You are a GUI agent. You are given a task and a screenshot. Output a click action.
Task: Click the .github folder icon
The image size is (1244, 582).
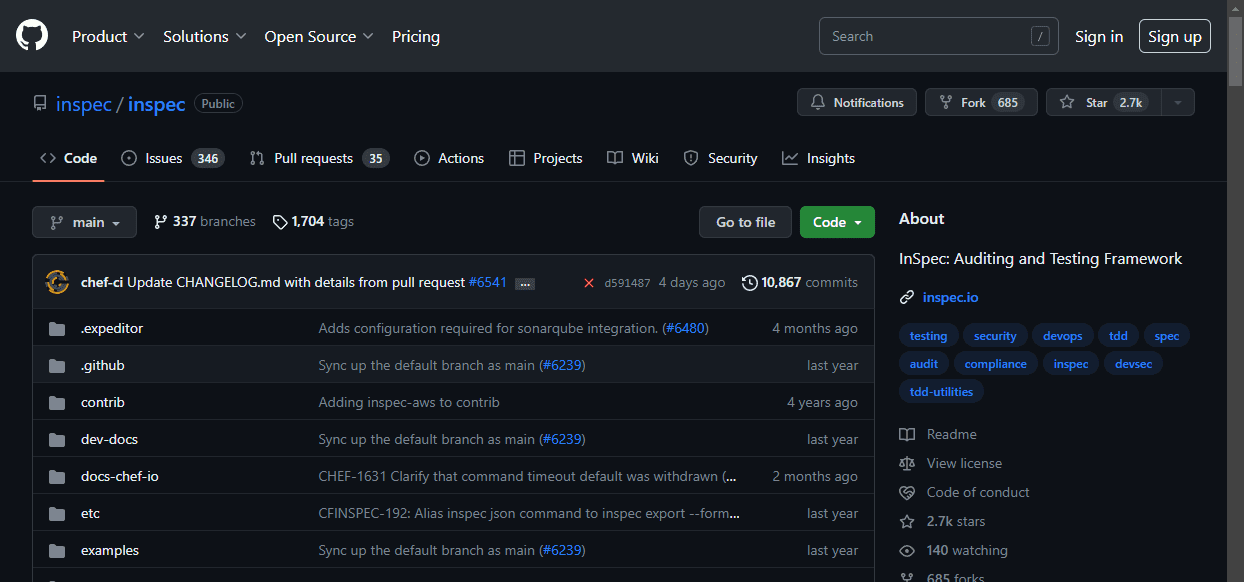click(x=57, y=365)
